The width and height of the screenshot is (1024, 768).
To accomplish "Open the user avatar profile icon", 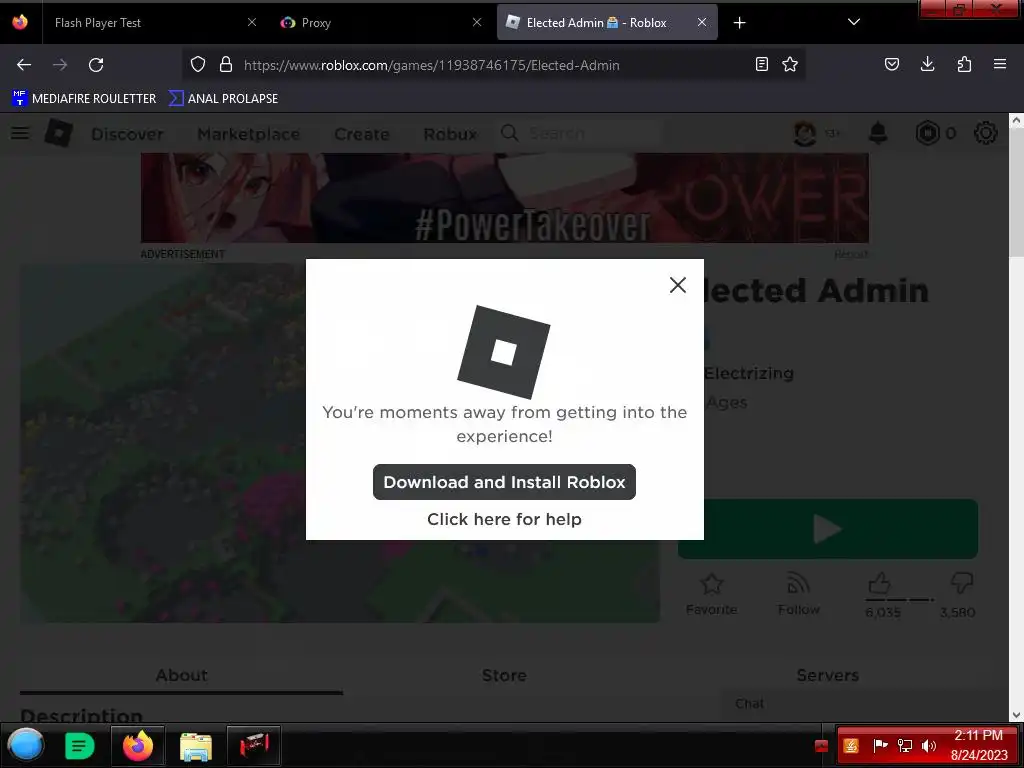I will [805, 133].
